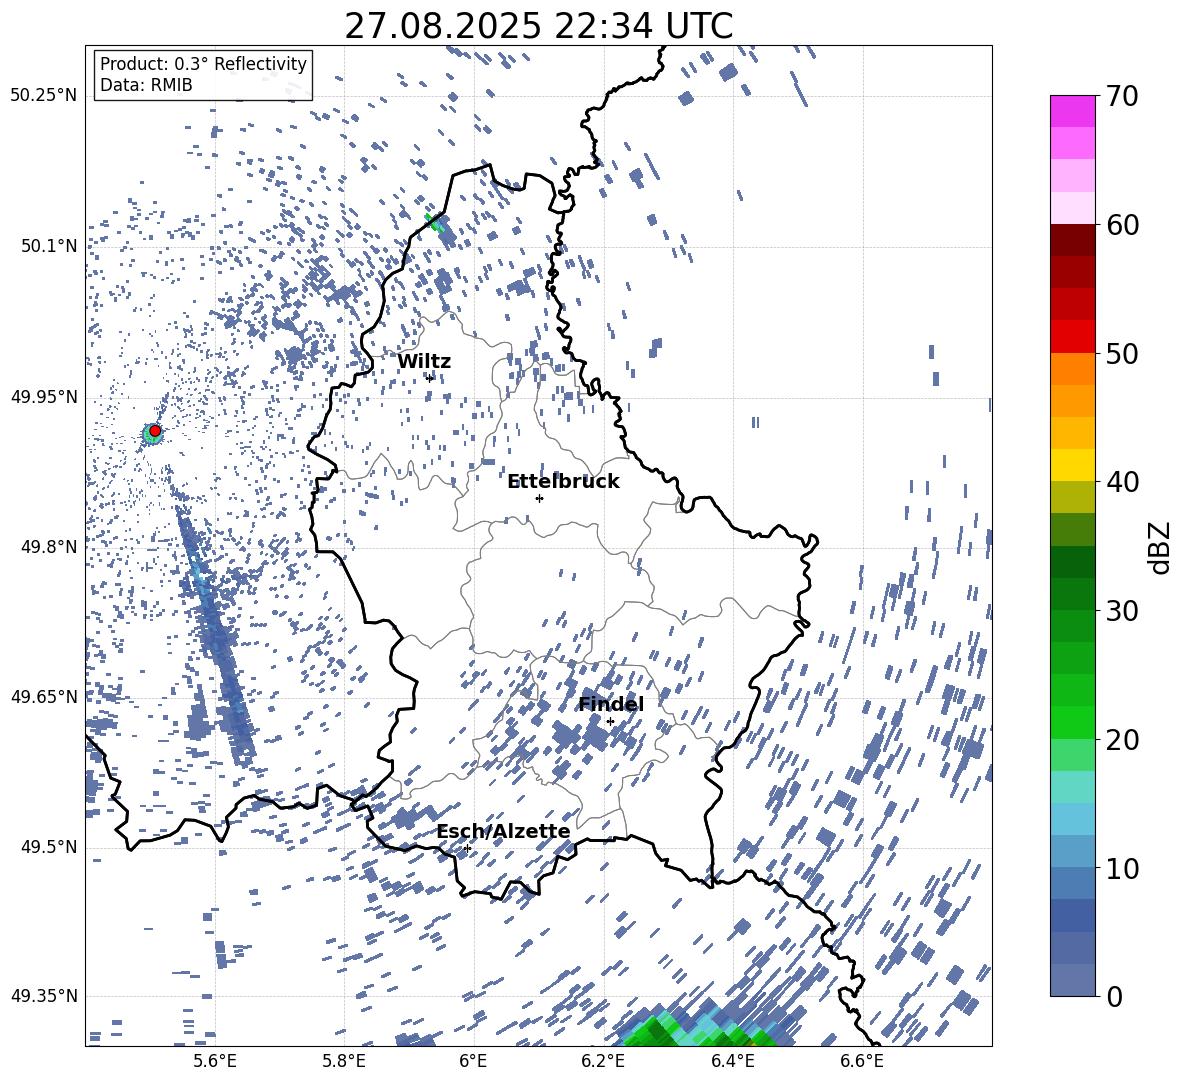Click the green echo on Luxembourg's northern border
Image resolution: width=1184 pixels, height=1081 pixels.
(x=433, y=221)
